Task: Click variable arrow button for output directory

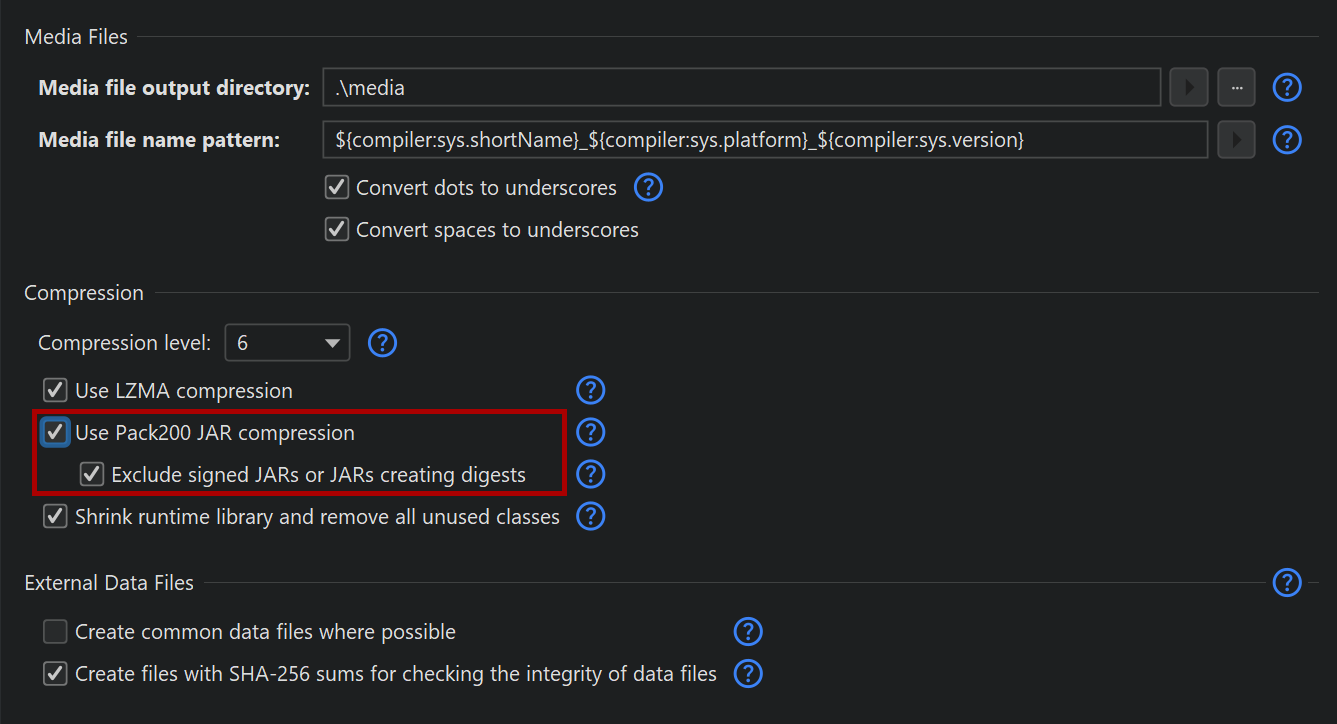Action: [x=1189, y=88]
